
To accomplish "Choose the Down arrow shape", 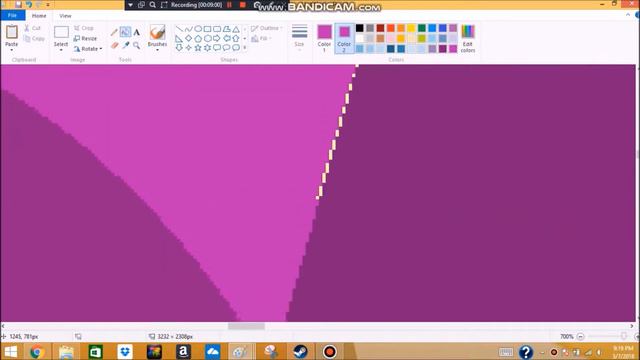I will coord(179,48).
